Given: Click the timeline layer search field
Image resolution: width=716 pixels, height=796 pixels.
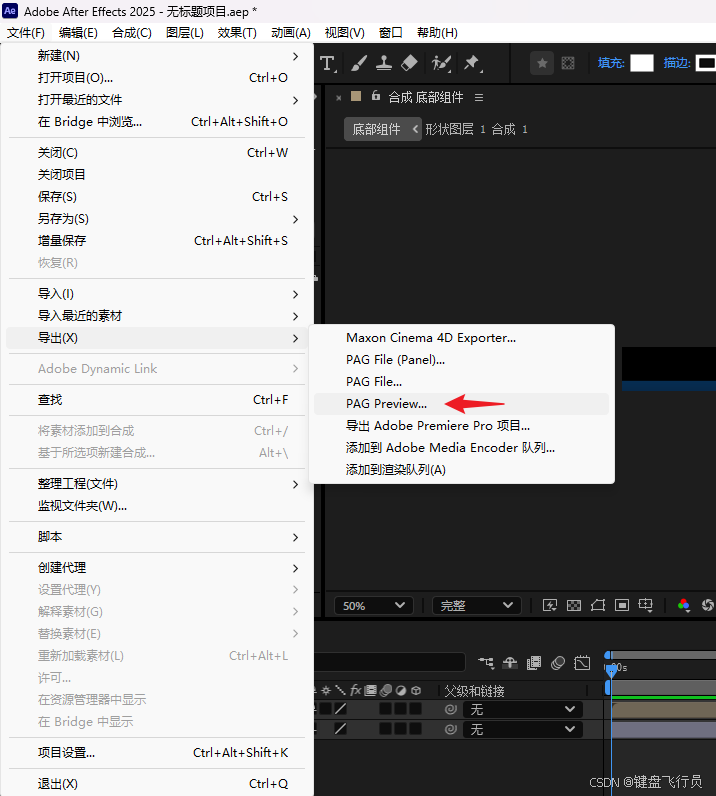Looking at the screenshot, I should (389, 662).
